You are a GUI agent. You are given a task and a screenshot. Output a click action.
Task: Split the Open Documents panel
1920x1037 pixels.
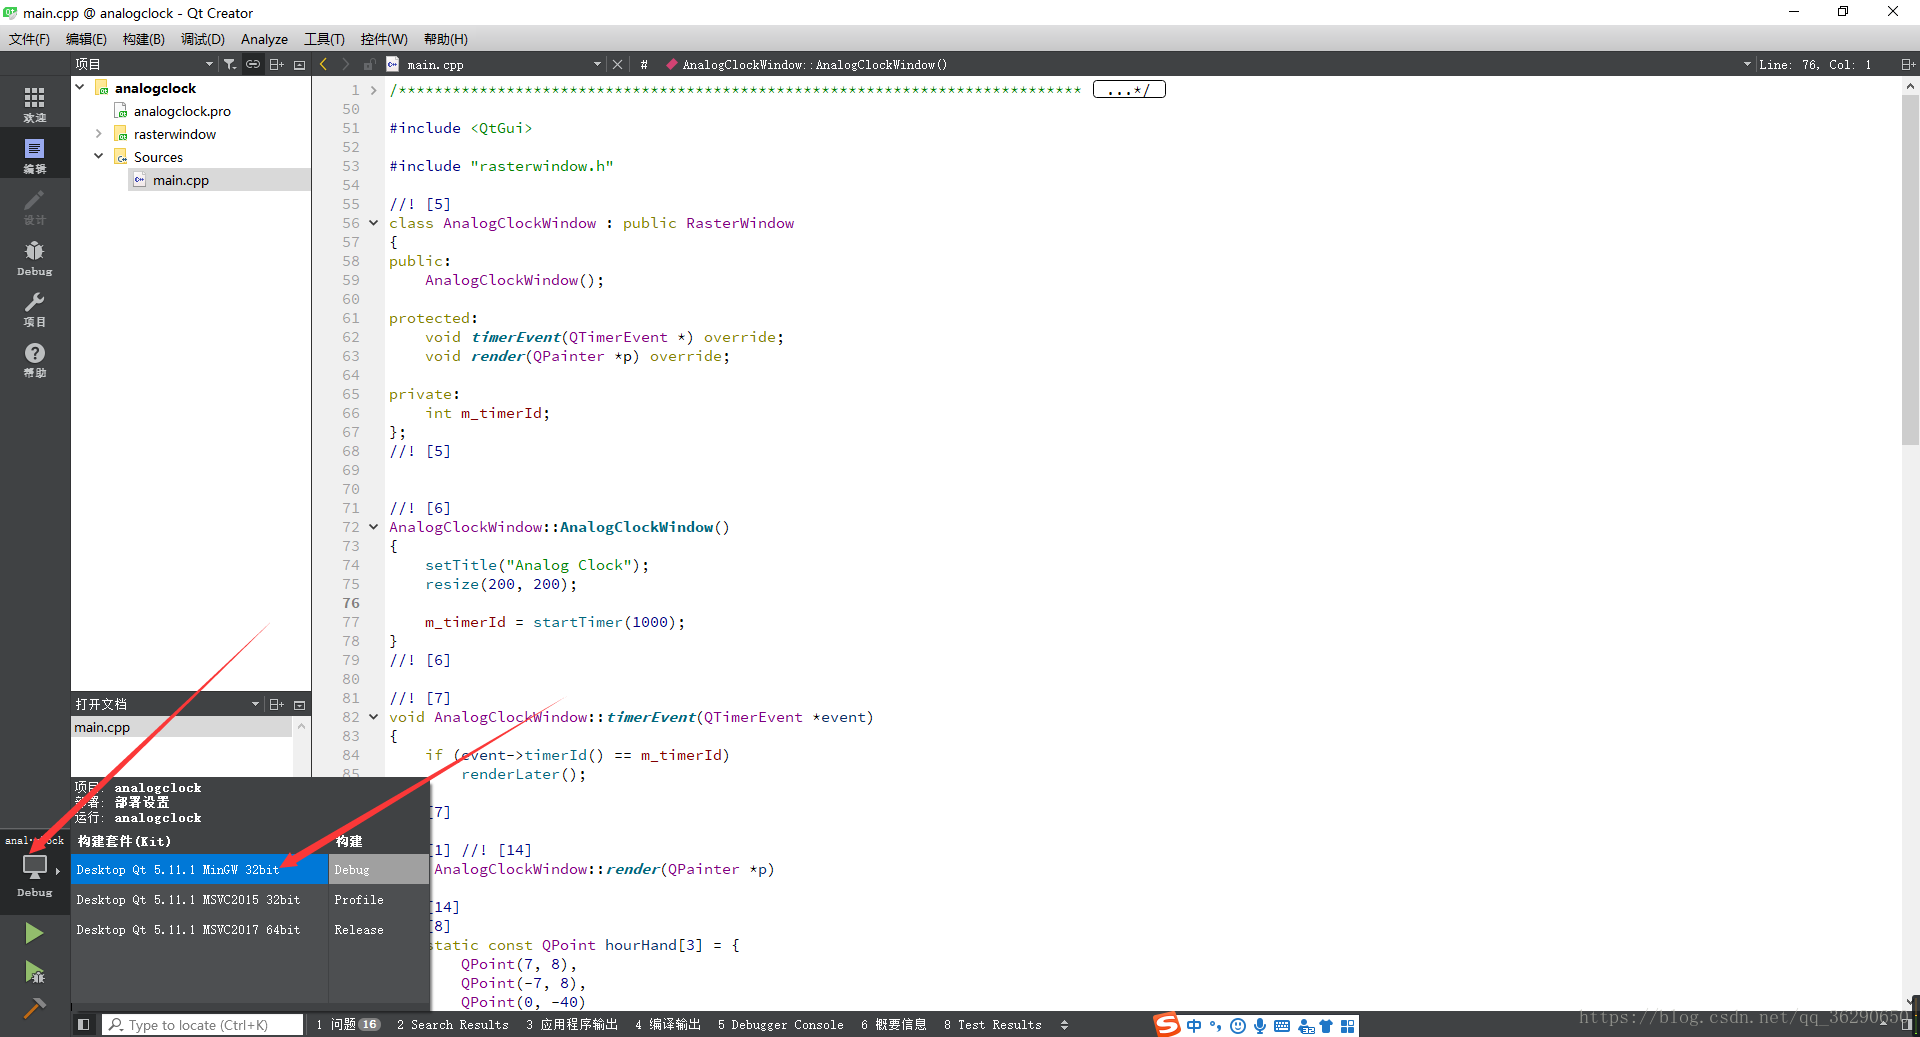point(277,704)
